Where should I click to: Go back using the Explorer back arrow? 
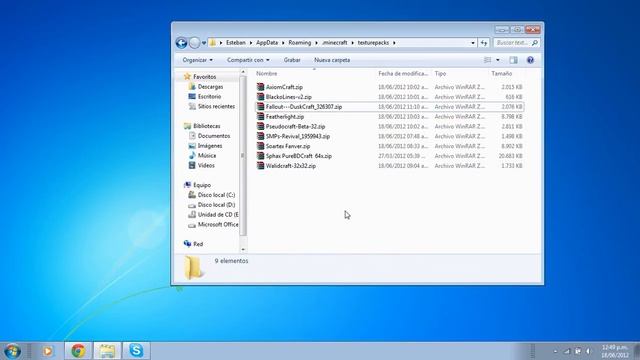[181, 42]
